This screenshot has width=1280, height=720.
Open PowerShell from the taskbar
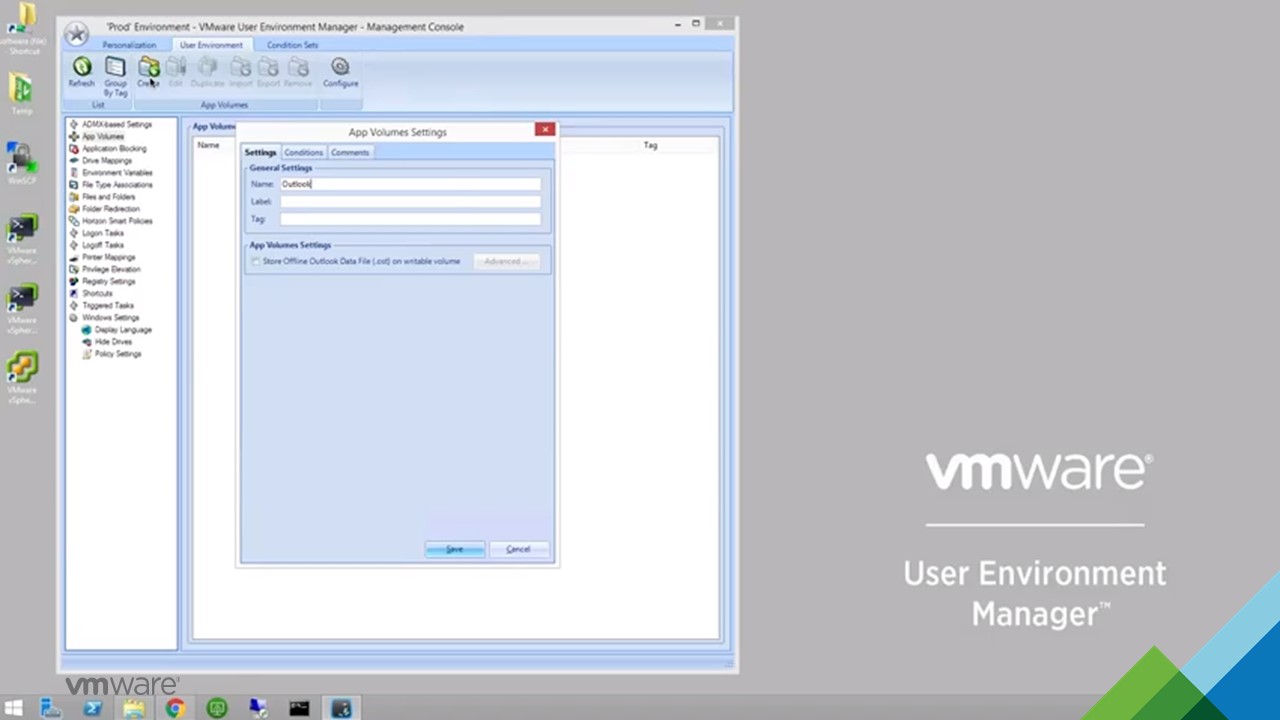tap(92, 708)
